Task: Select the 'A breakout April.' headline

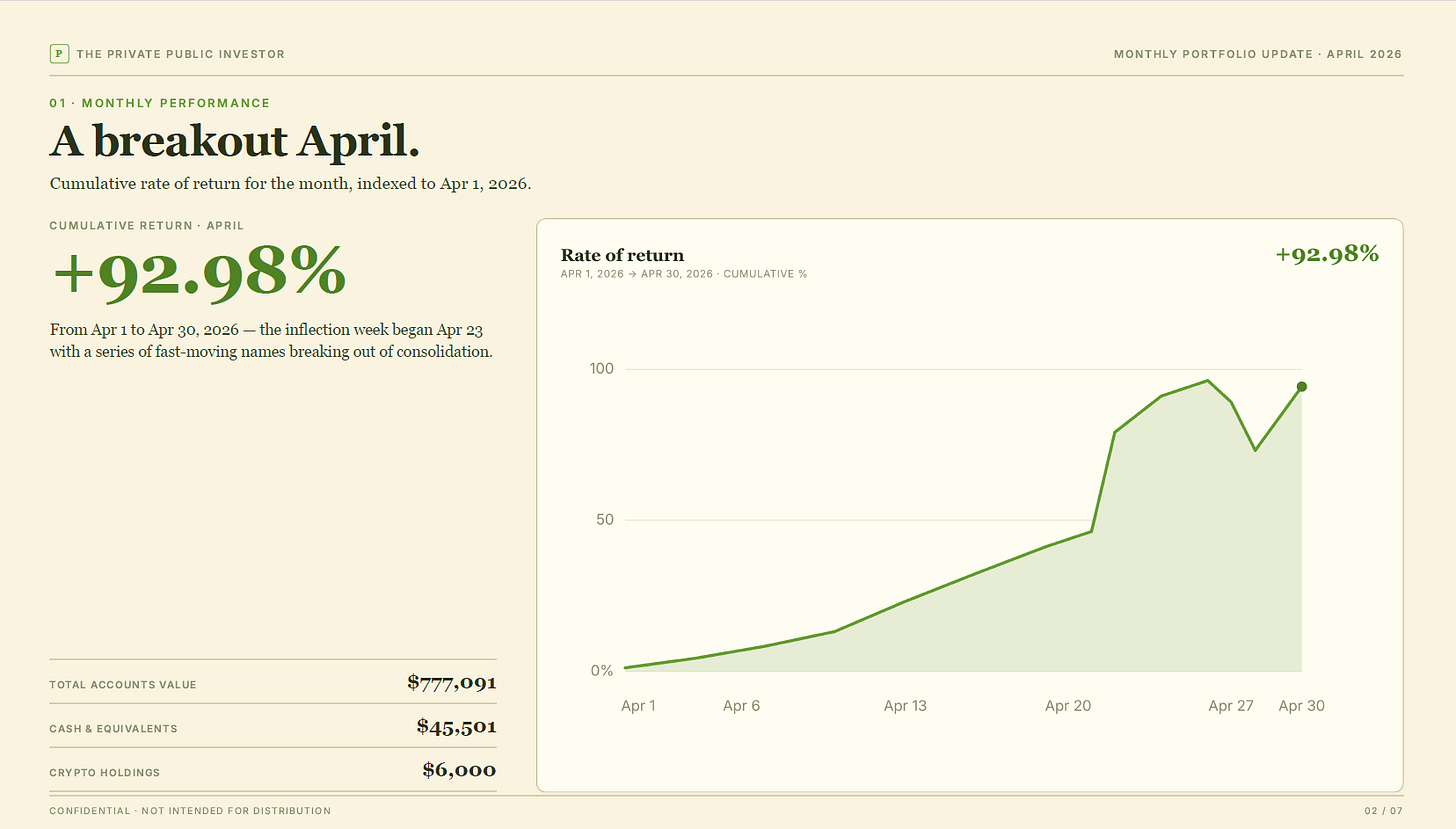Action: pos(235,141)
